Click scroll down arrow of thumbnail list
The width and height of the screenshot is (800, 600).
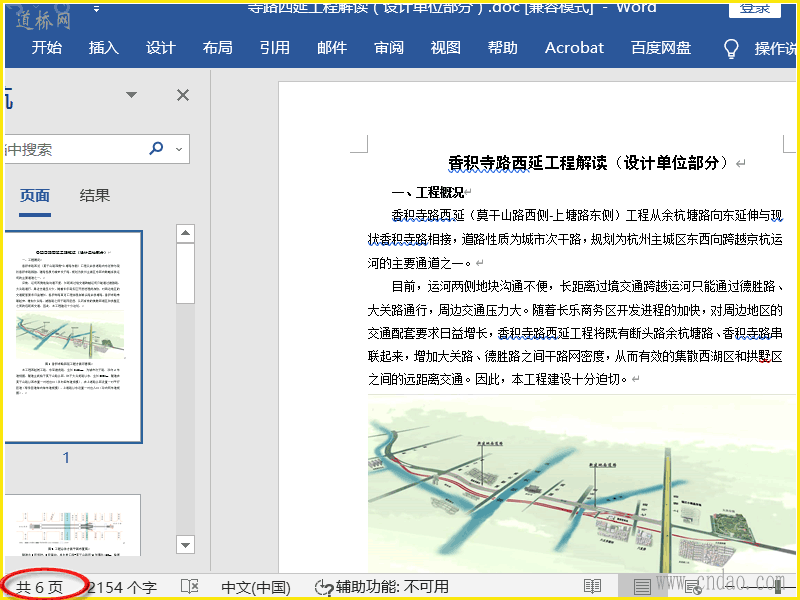184,544
